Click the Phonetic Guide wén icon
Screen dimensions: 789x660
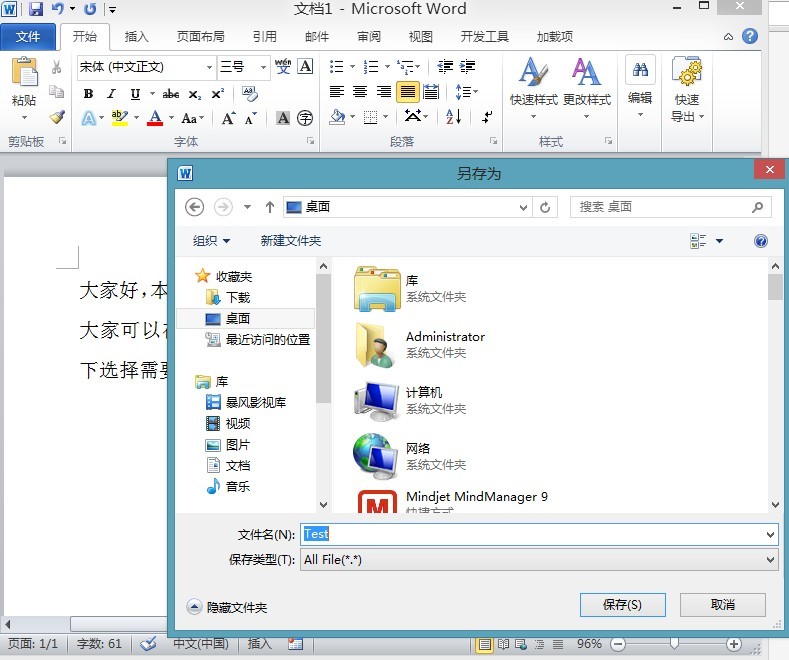coord(283,66)
